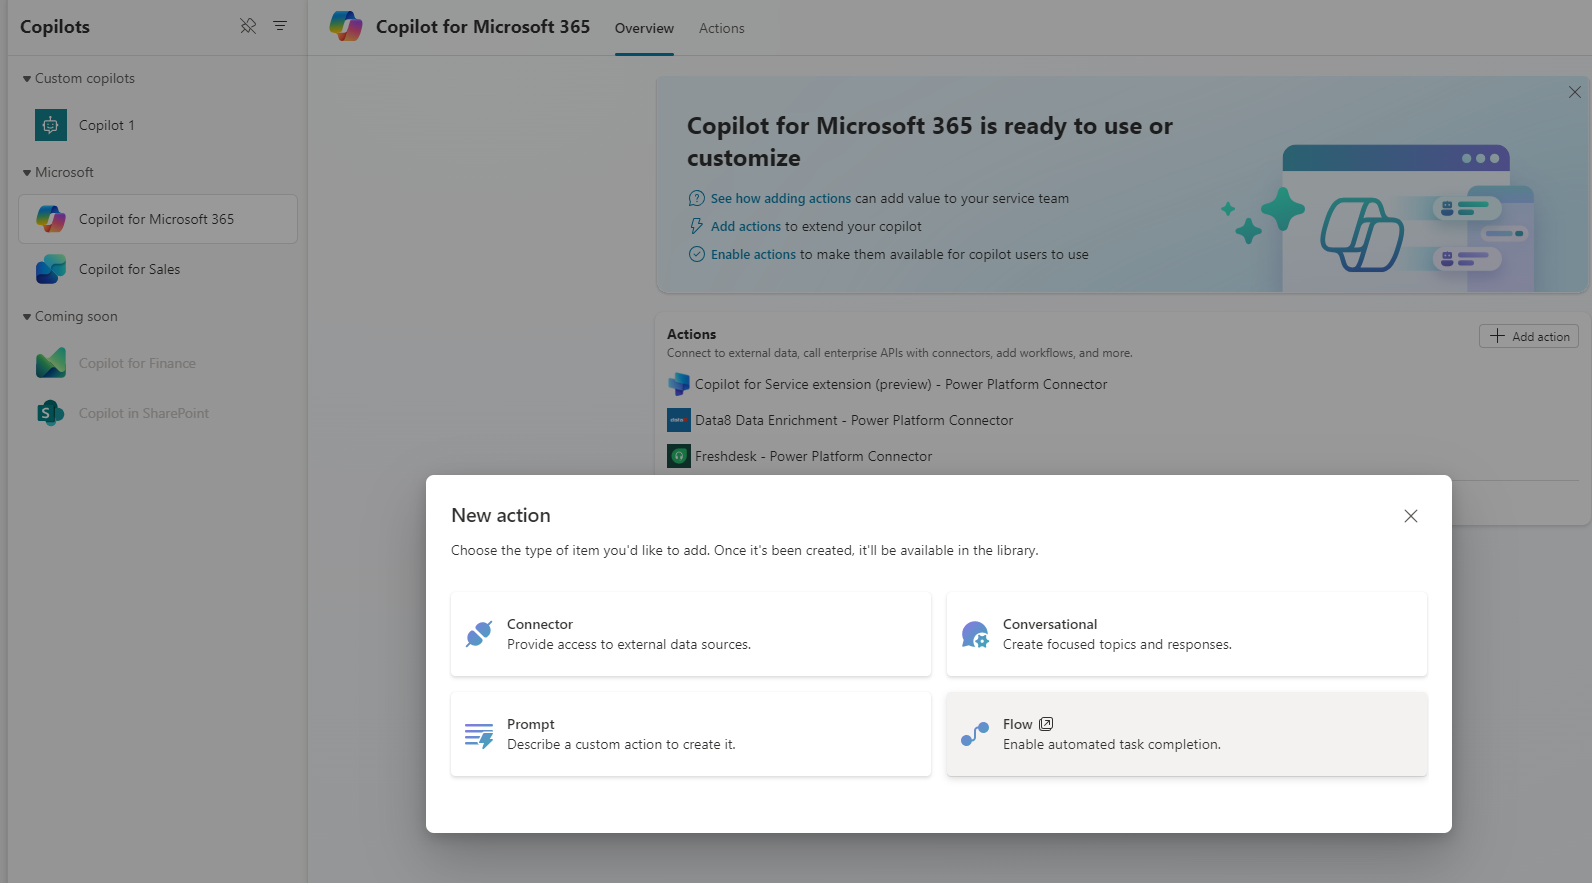Click the Copilot for Service extension connector icon

pyautogui.click(x=679, y=384)
